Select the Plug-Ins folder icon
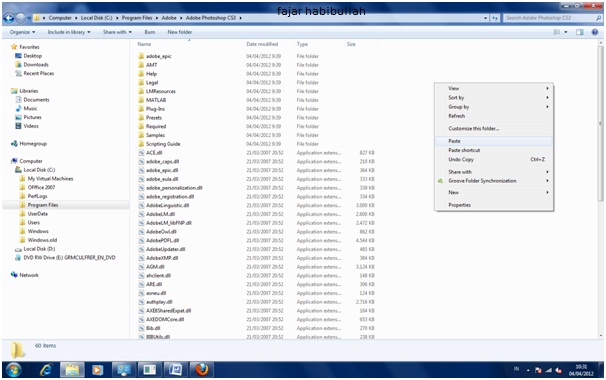 141,109
